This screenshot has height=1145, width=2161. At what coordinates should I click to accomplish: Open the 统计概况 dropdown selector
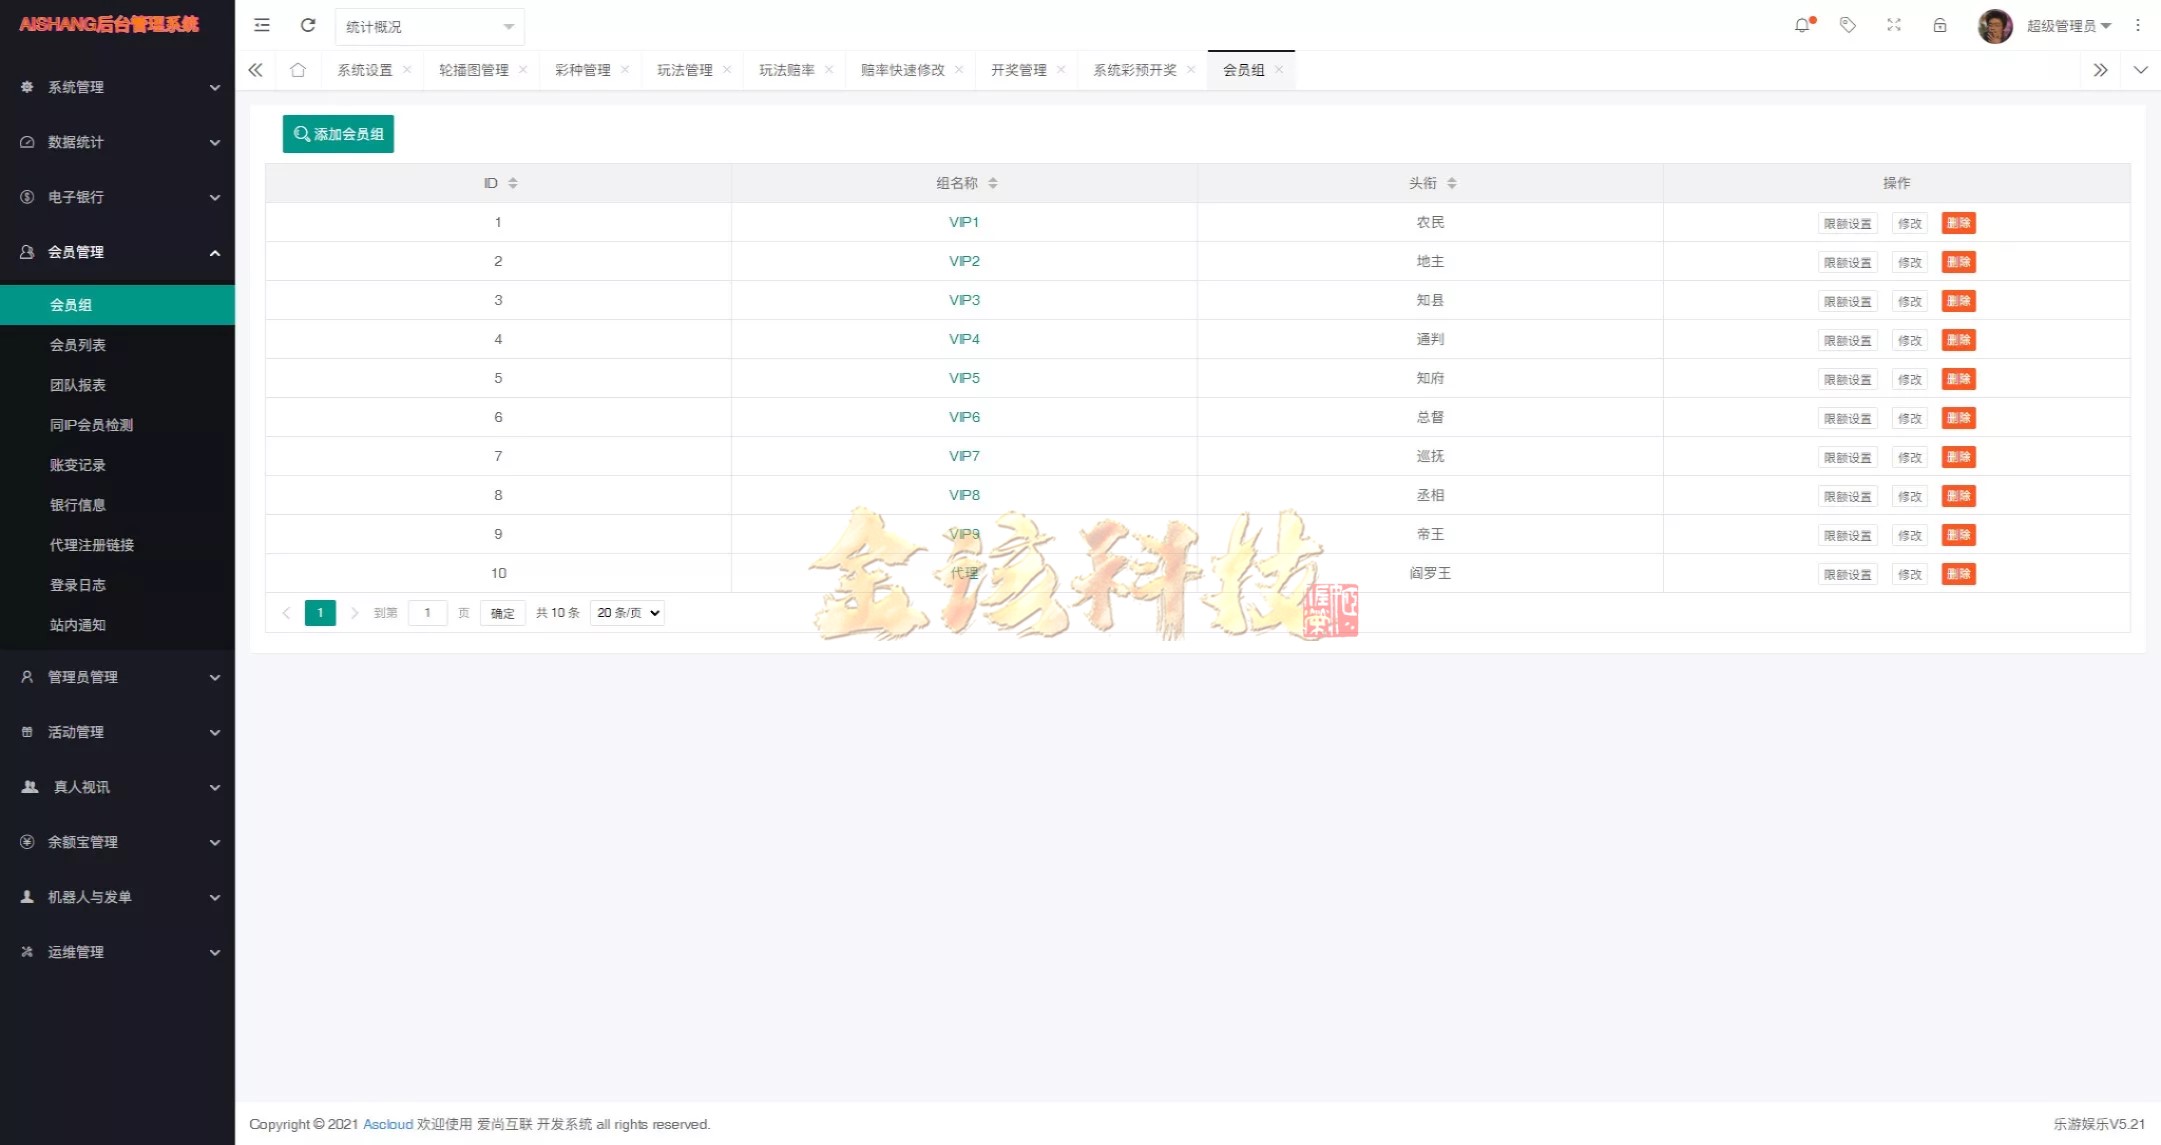point(428,26)
